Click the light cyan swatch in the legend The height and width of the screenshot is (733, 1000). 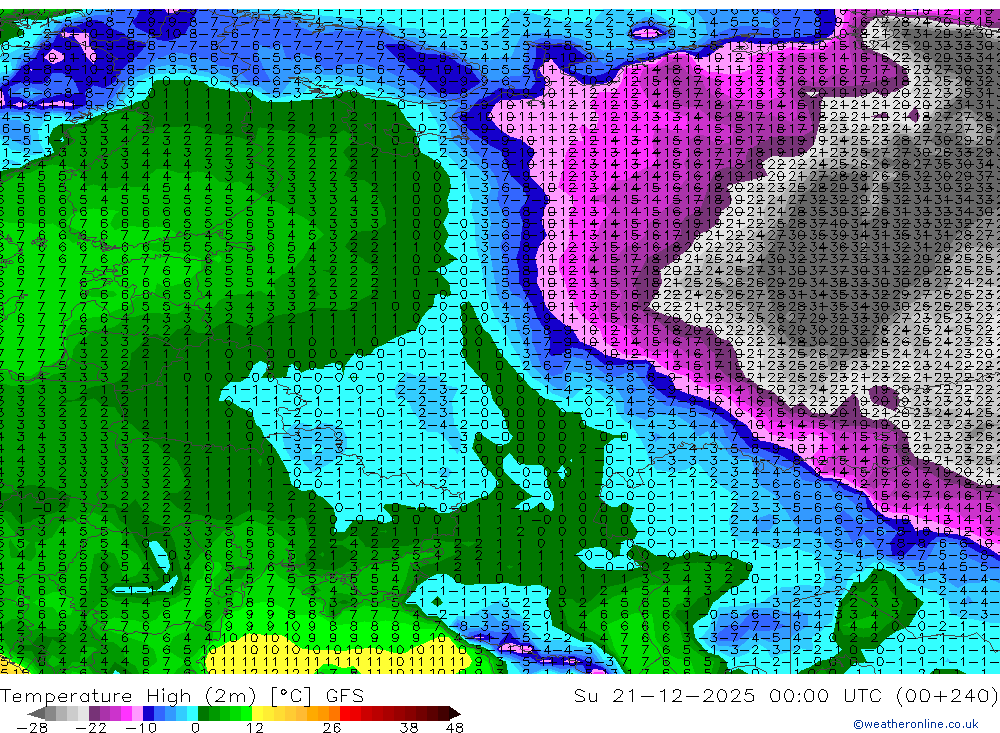coord(192,713)
